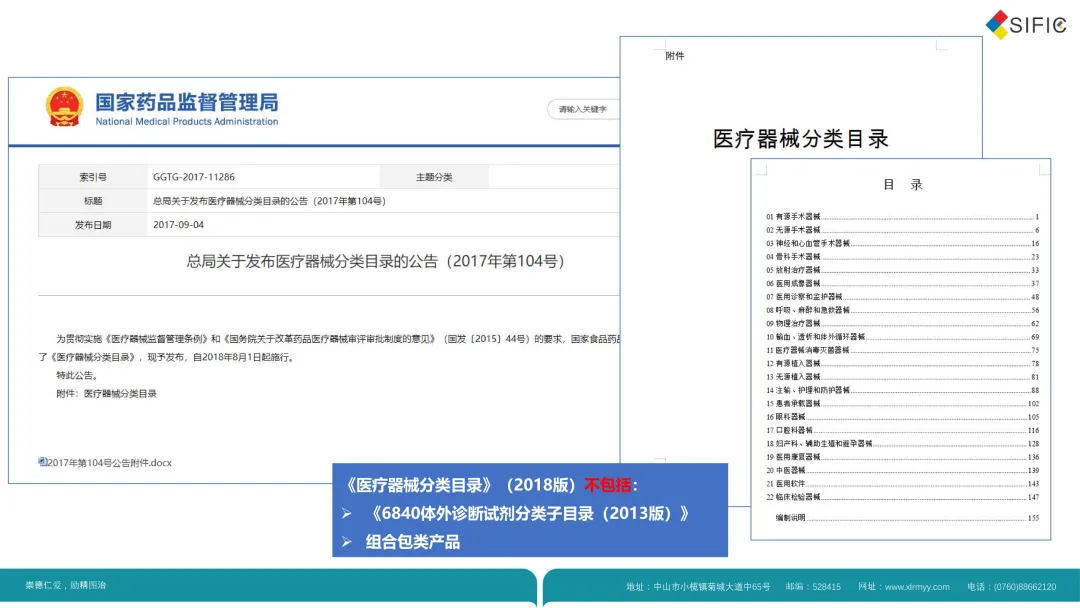Screen dimensions: 1080x608
Task: Open TOC entry 10 输血、透析和体外循环器械
Action: click(902, 337)
